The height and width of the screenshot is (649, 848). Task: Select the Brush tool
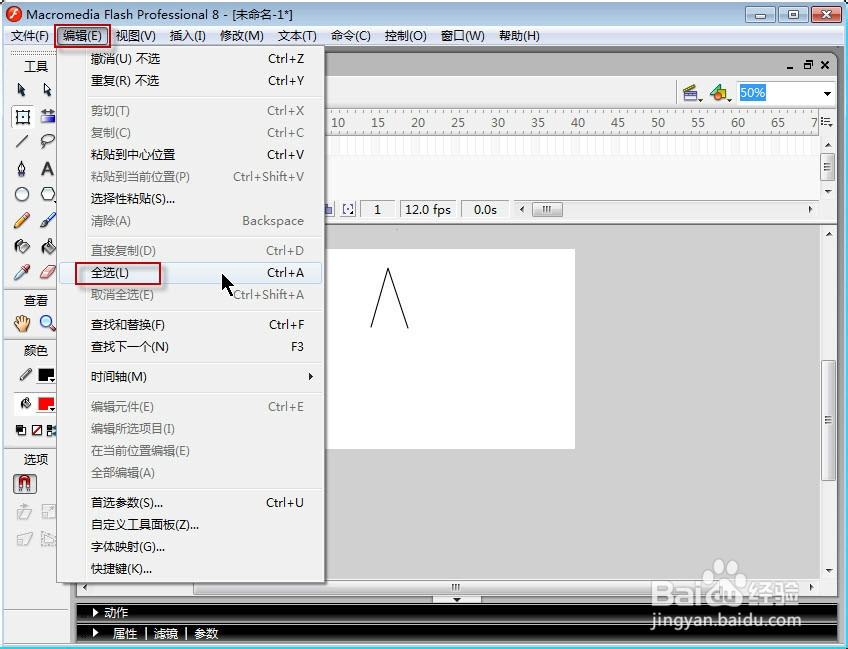[x=48, y=220]
